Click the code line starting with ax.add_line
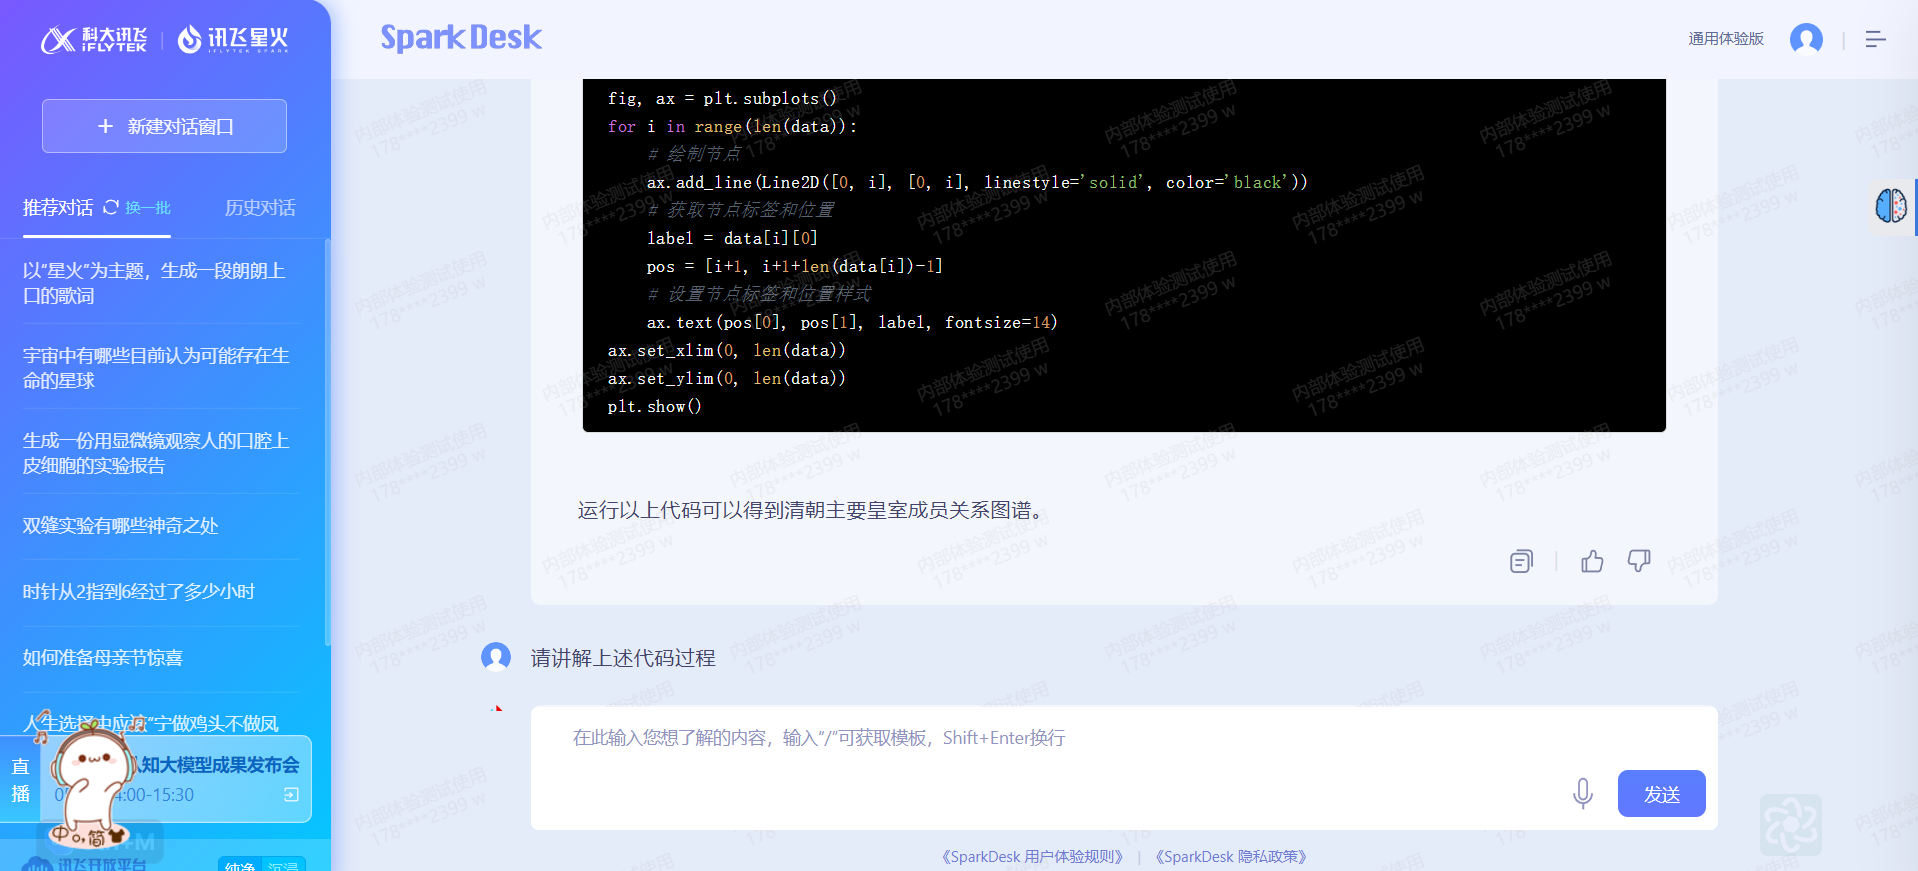 pos(977,182)
